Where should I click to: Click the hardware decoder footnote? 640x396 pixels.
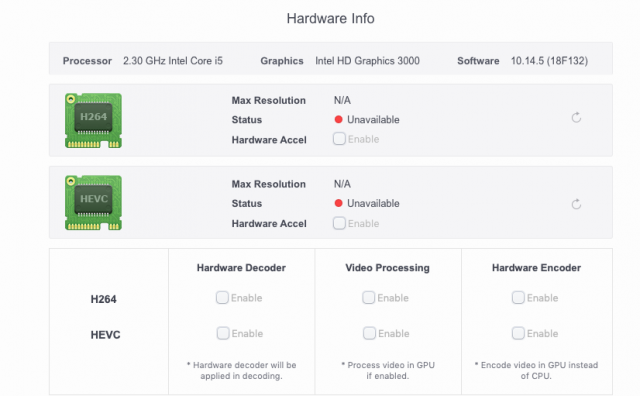pyautogui.click(x=241, y=370)
